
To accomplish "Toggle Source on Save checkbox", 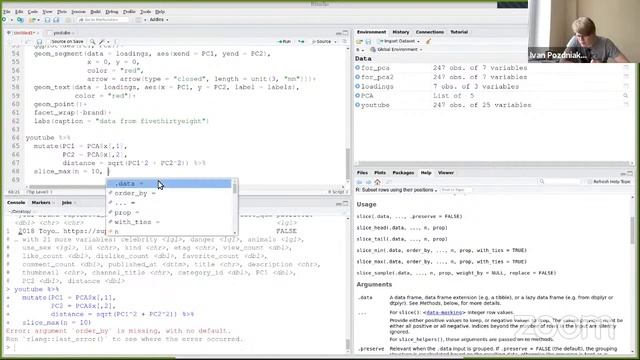I will tap(49, 41).
